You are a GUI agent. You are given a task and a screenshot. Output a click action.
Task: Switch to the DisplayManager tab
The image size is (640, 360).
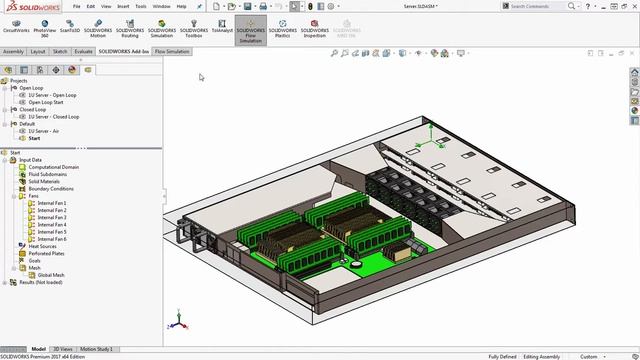[72, 70]
